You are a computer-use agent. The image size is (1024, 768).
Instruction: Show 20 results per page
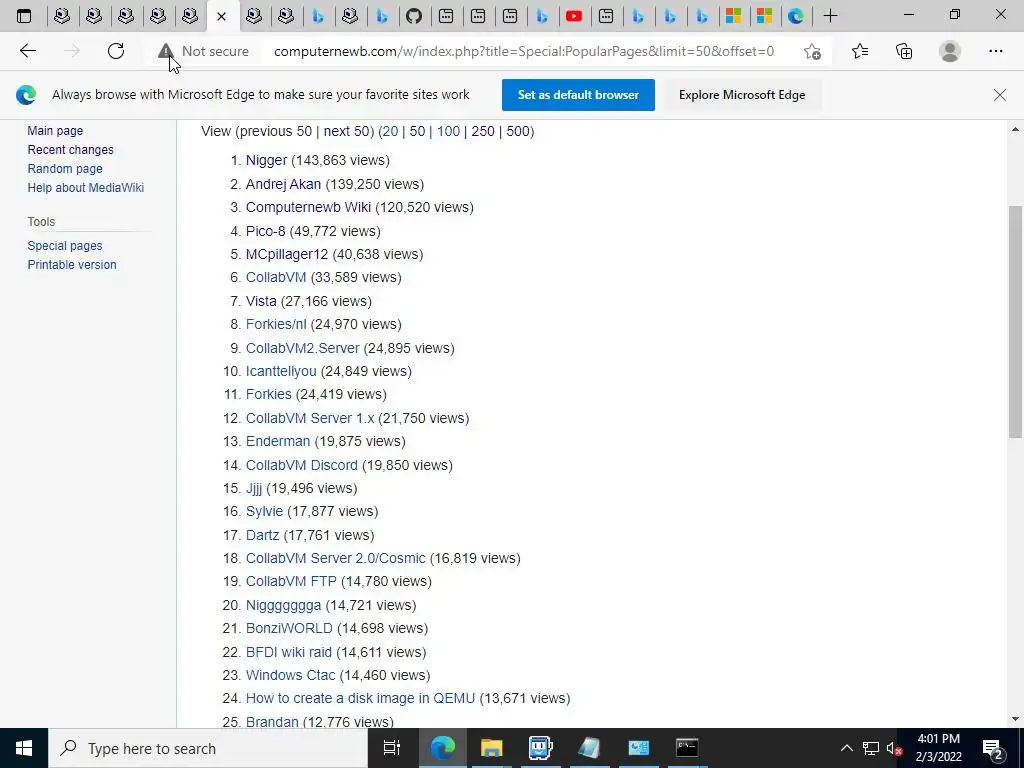point(390,131)
